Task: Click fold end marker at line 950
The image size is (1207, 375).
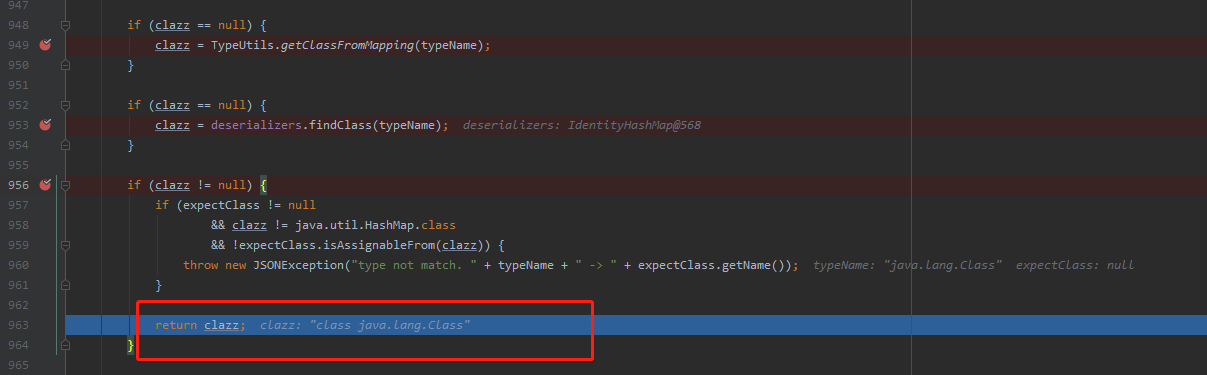Action: click(x=66, y=65)
